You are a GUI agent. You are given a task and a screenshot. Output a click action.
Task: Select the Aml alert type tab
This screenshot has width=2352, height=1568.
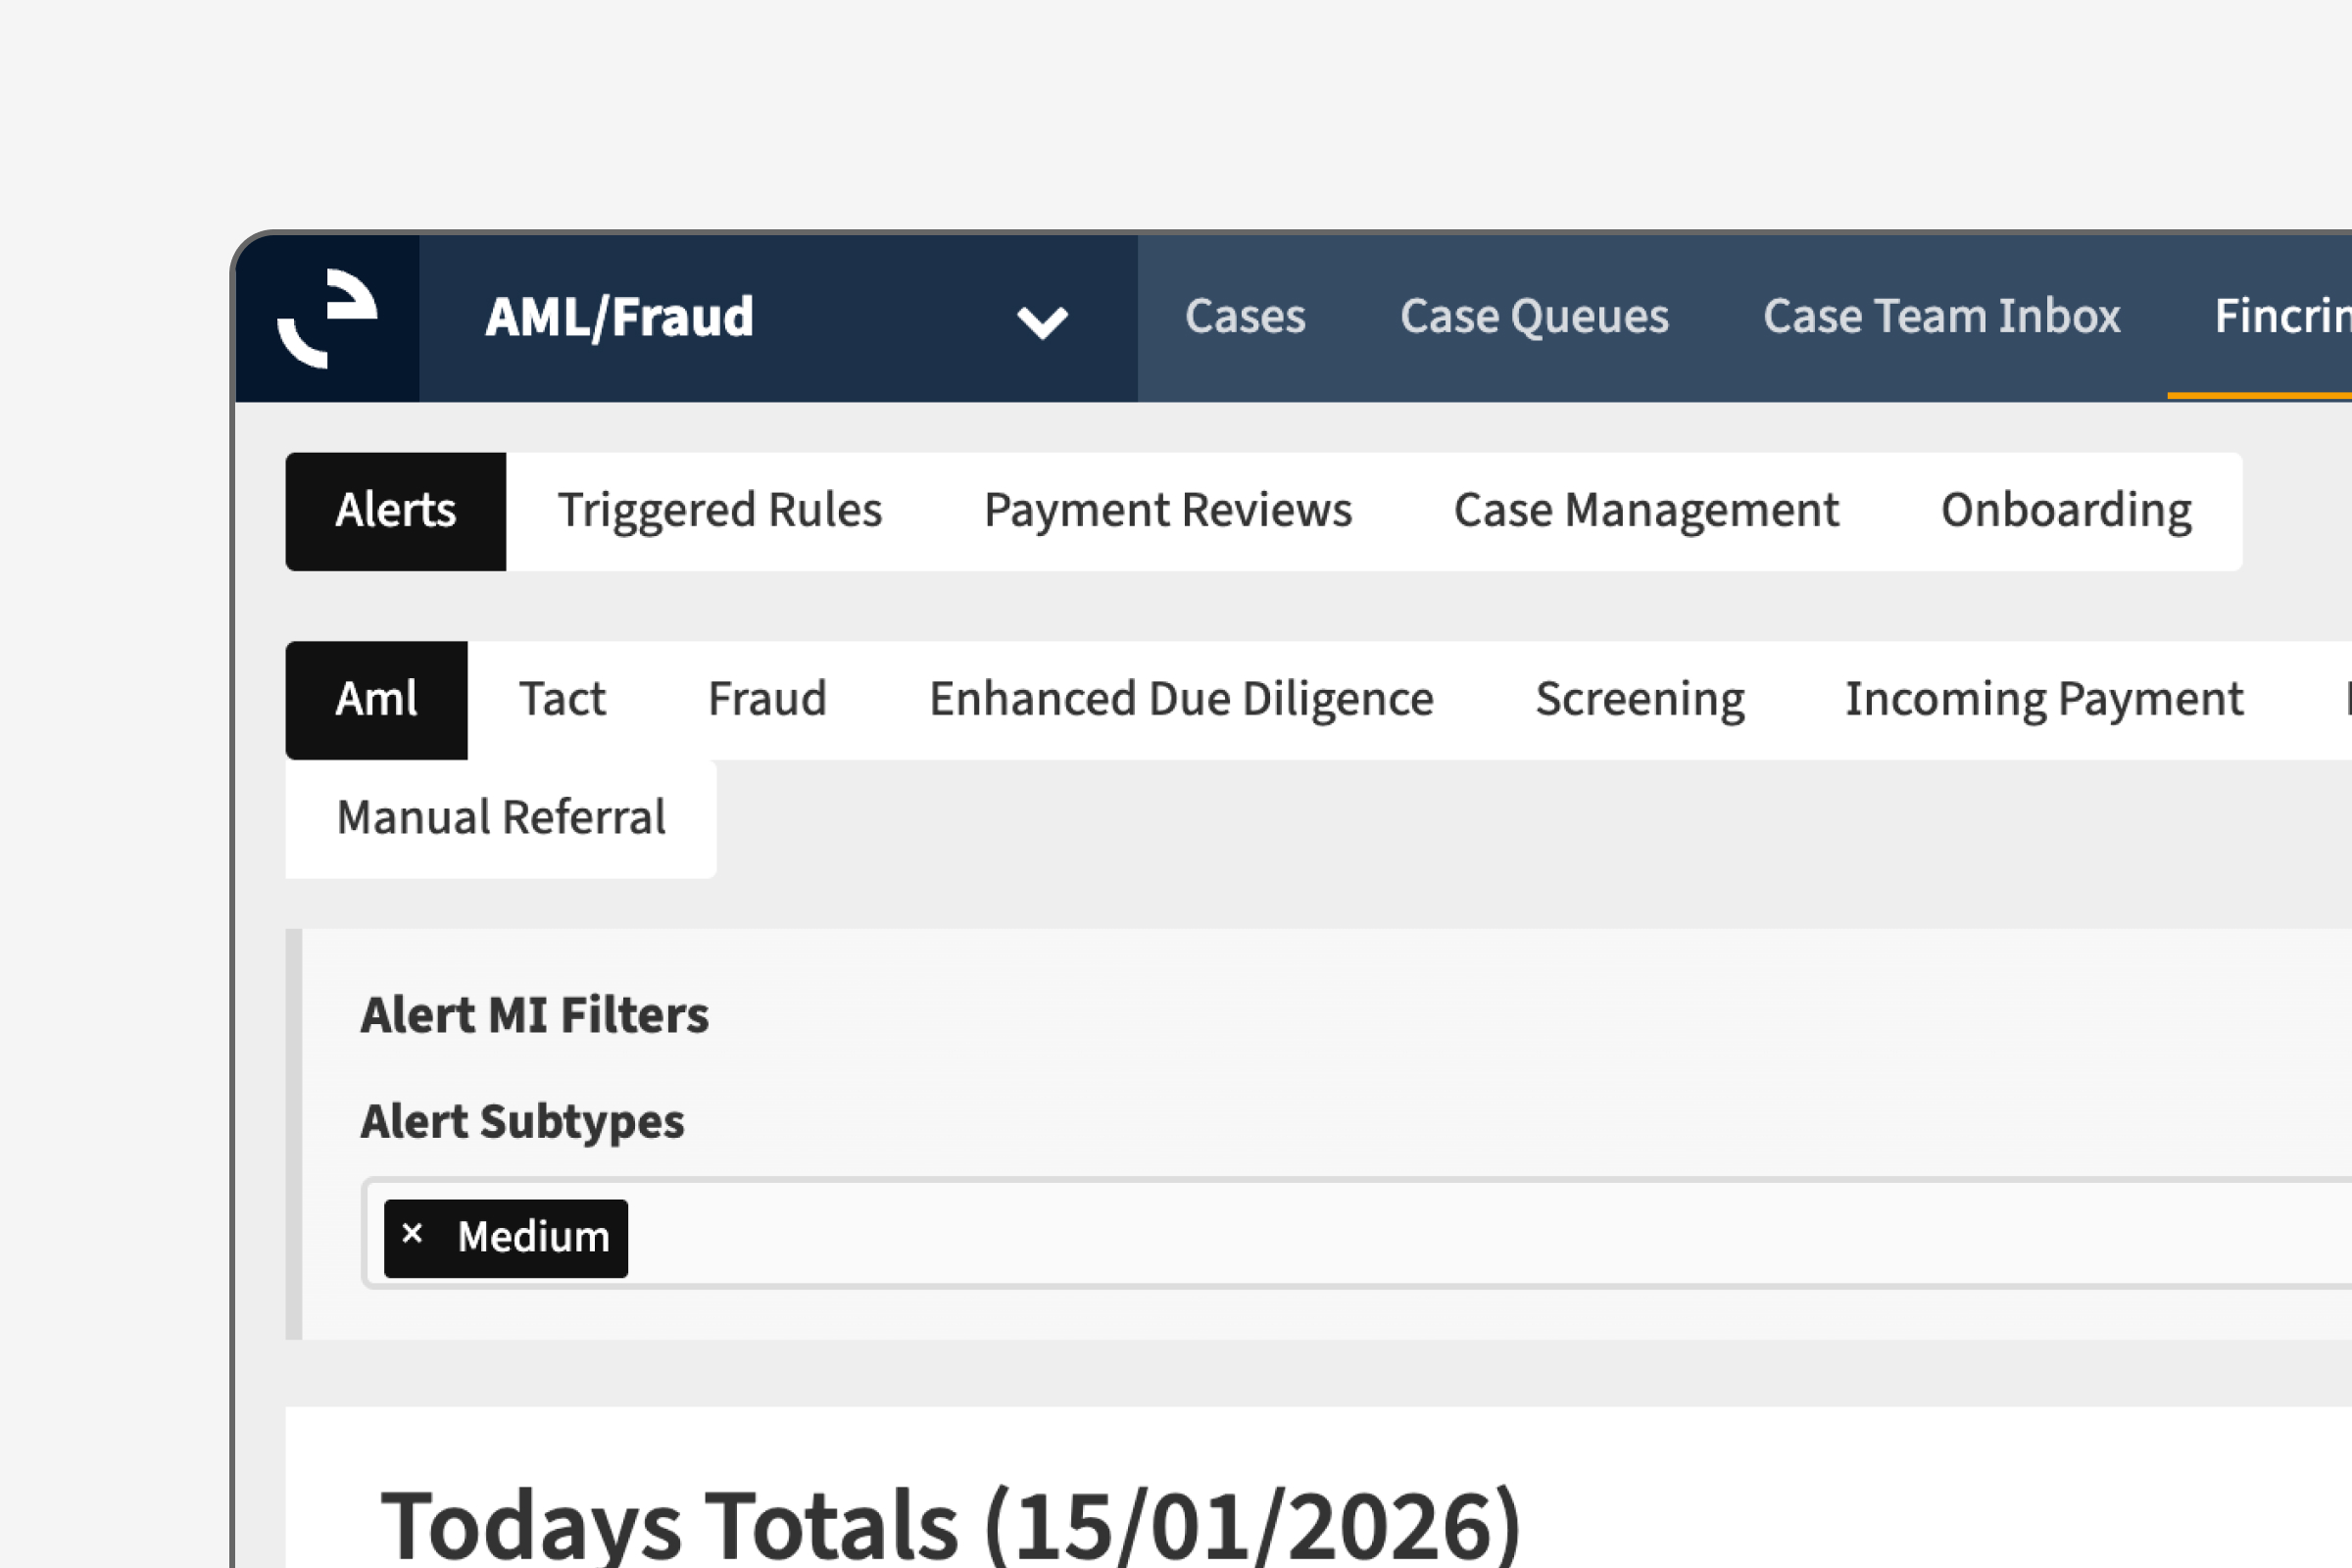pos(376,700)
